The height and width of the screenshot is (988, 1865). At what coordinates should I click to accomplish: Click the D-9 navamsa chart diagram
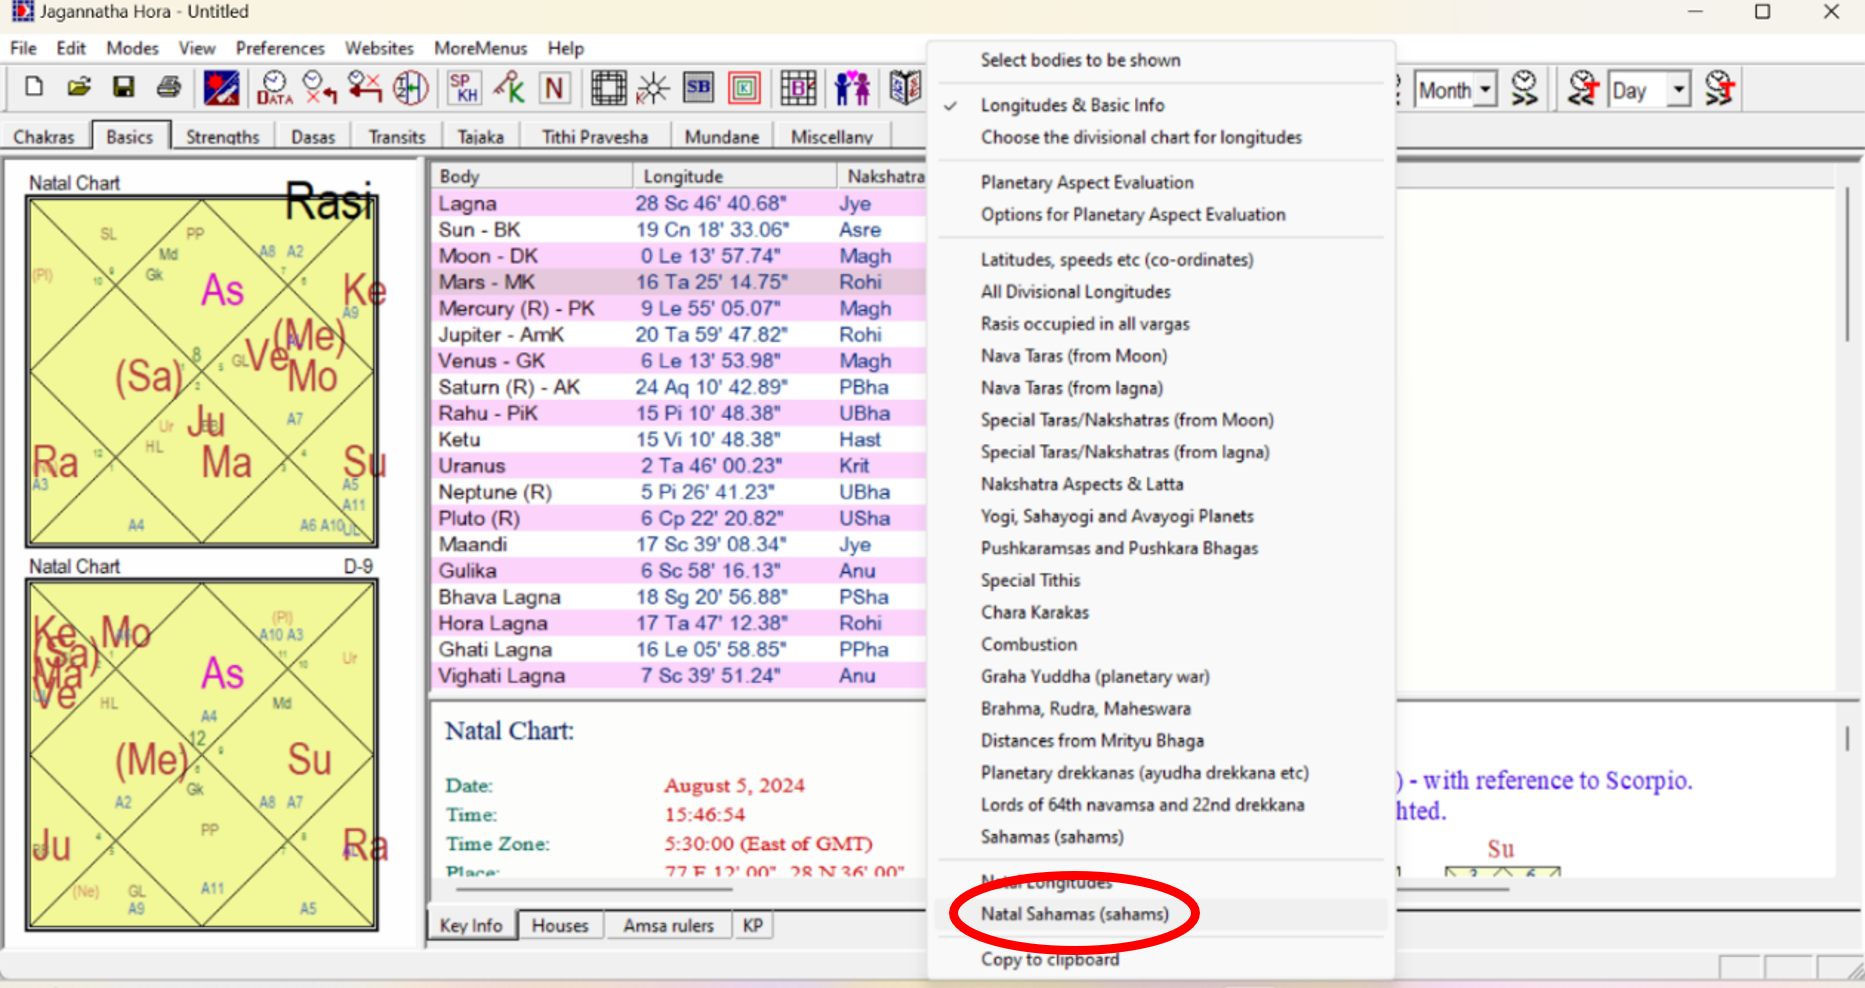pos(202,755)
